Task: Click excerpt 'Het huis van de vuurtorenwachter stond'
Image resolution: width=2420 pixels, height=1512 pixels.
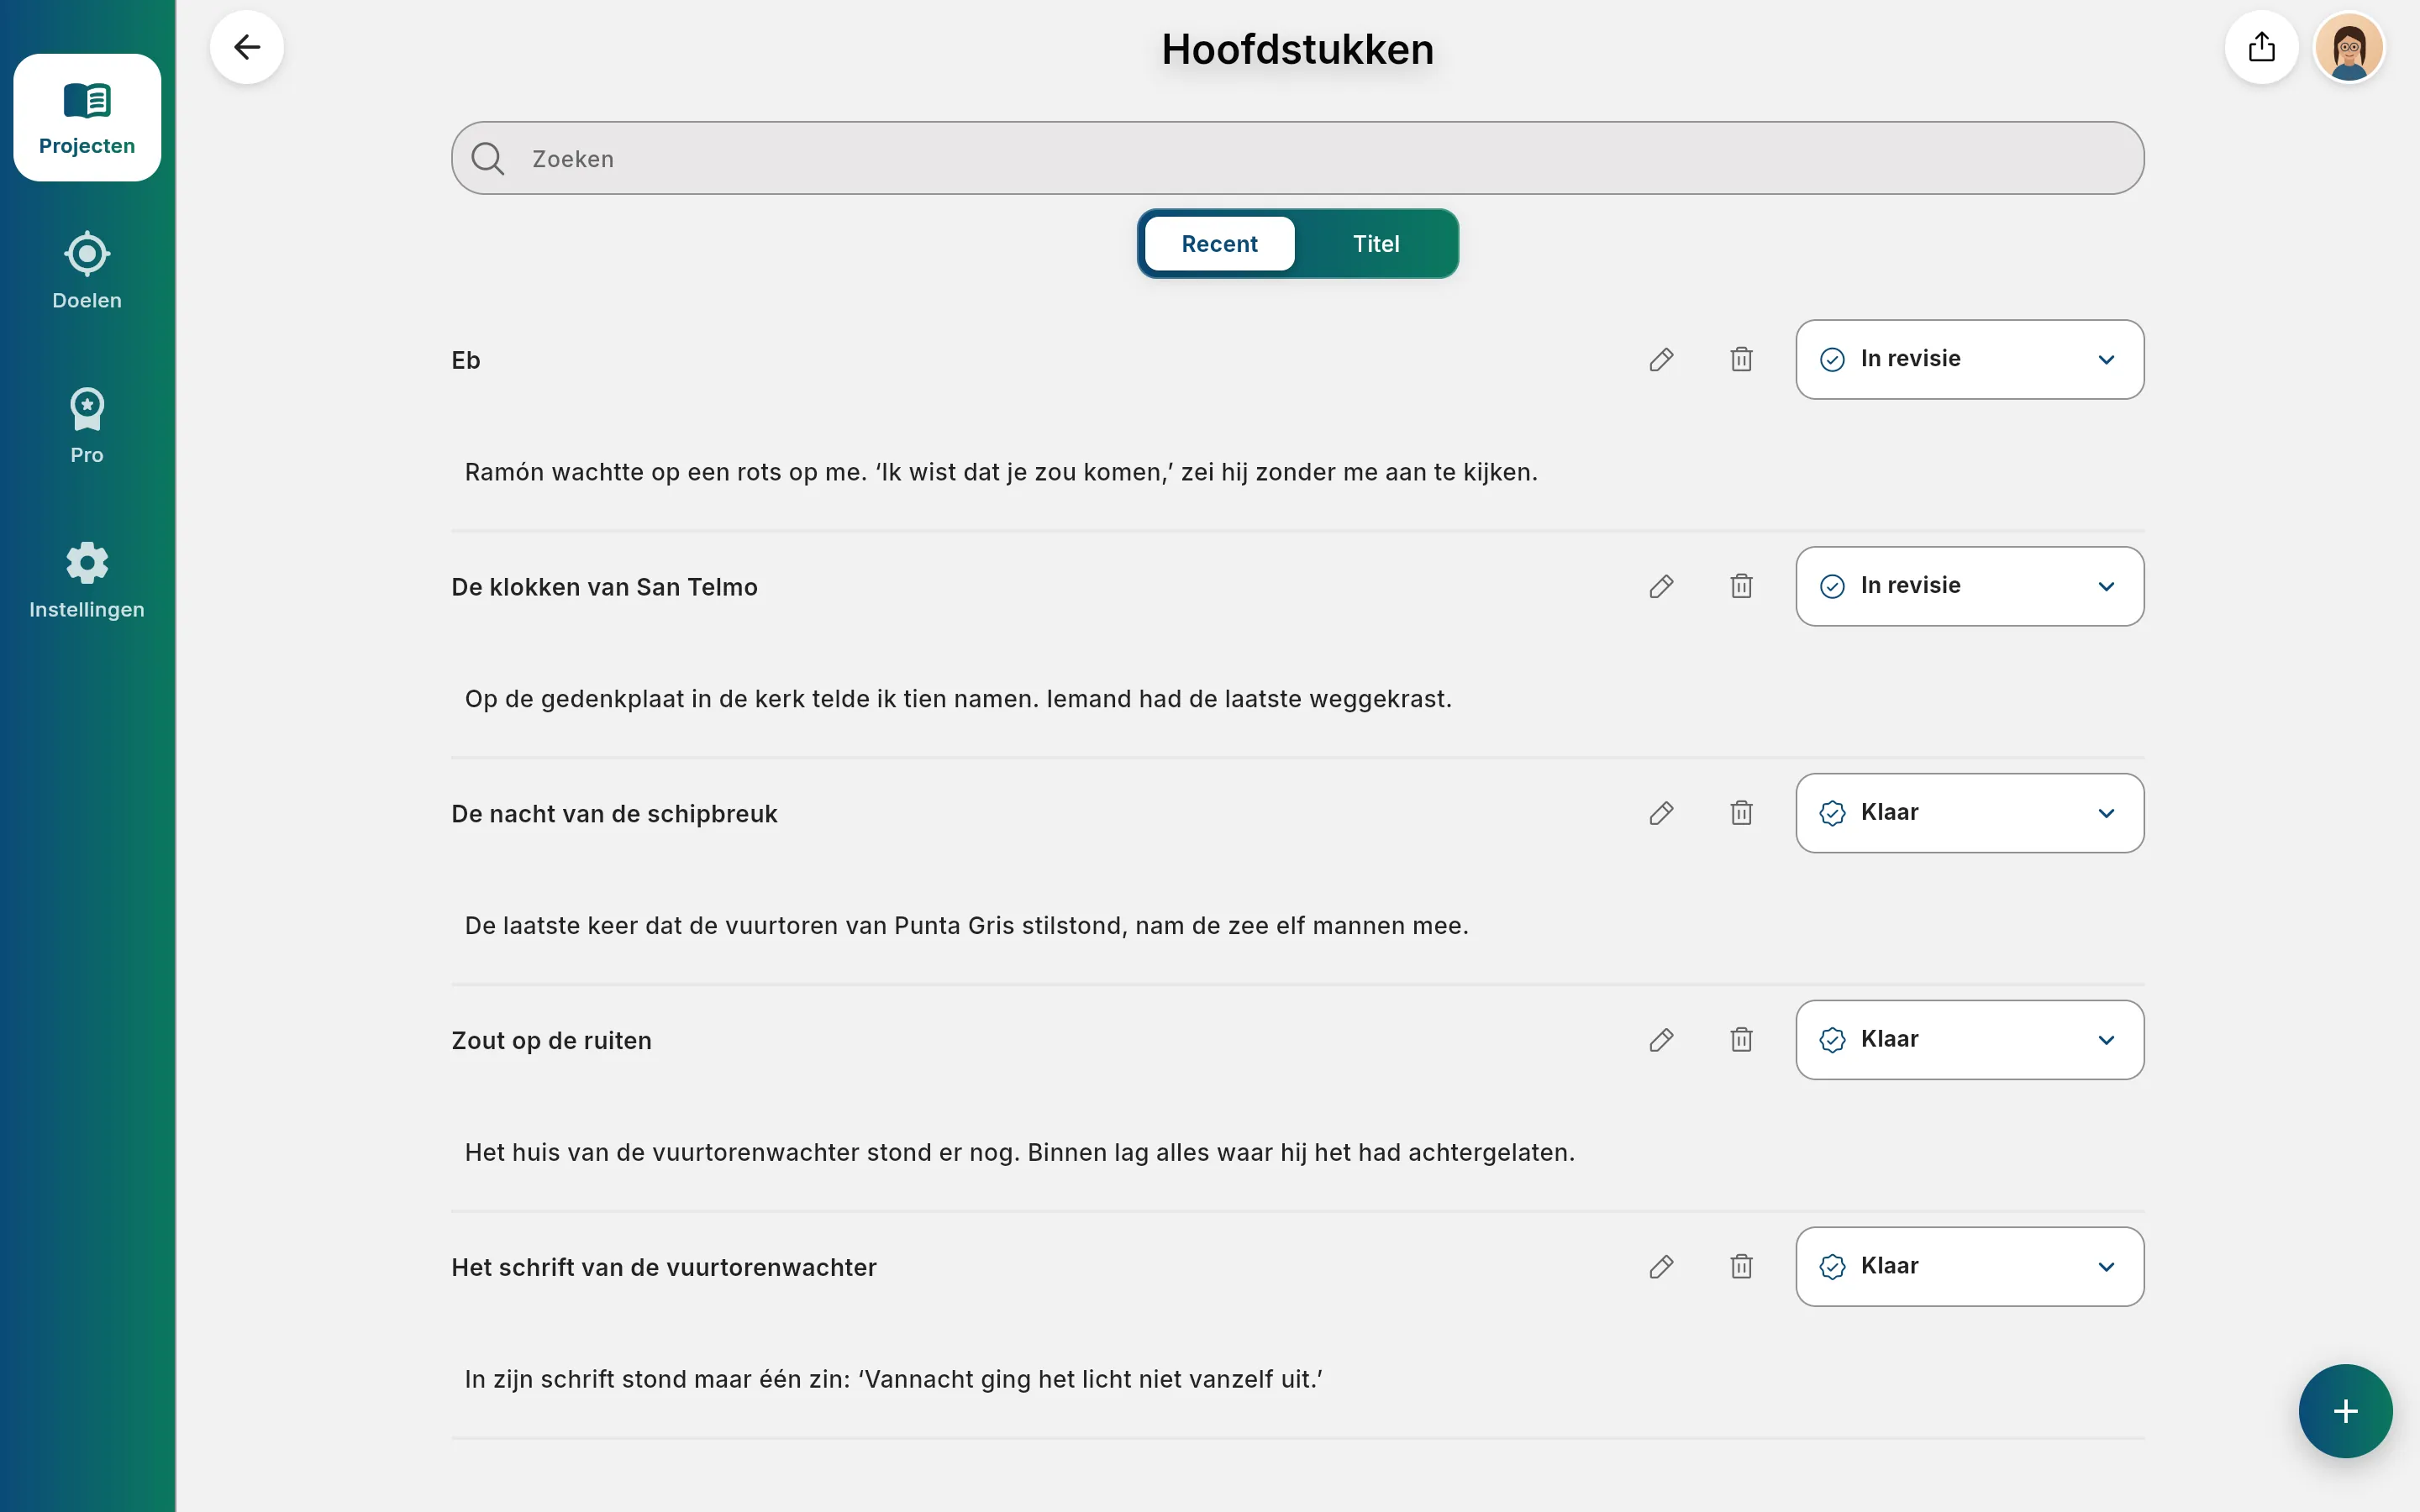Action: point(1020,1153)
